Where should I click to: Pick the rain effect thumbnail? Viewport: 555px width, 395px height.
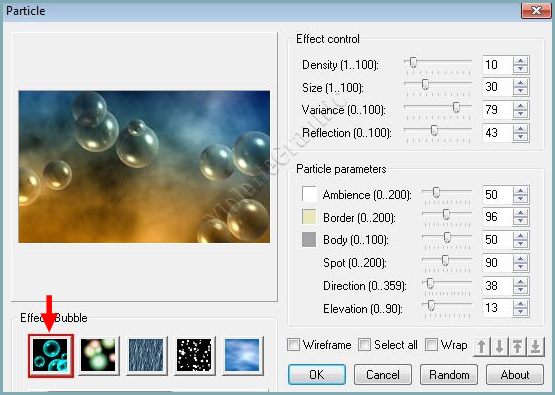pyautogui.click(x=146, y=355)
